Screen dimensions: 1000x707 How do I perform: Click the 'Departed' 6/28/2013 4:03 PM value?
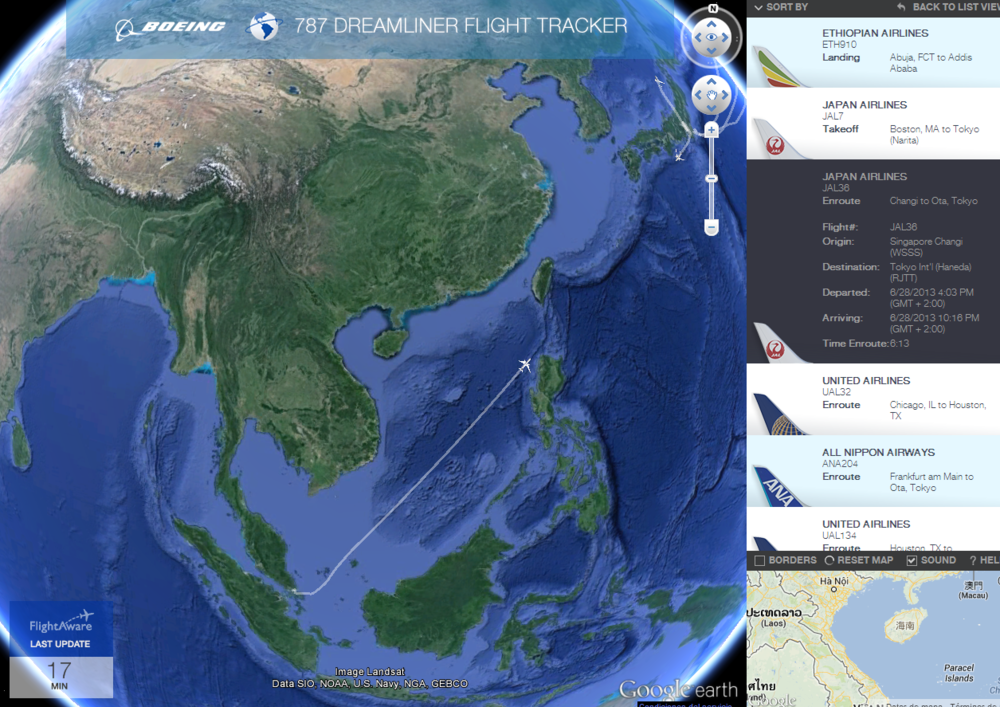tap(931, 298)
